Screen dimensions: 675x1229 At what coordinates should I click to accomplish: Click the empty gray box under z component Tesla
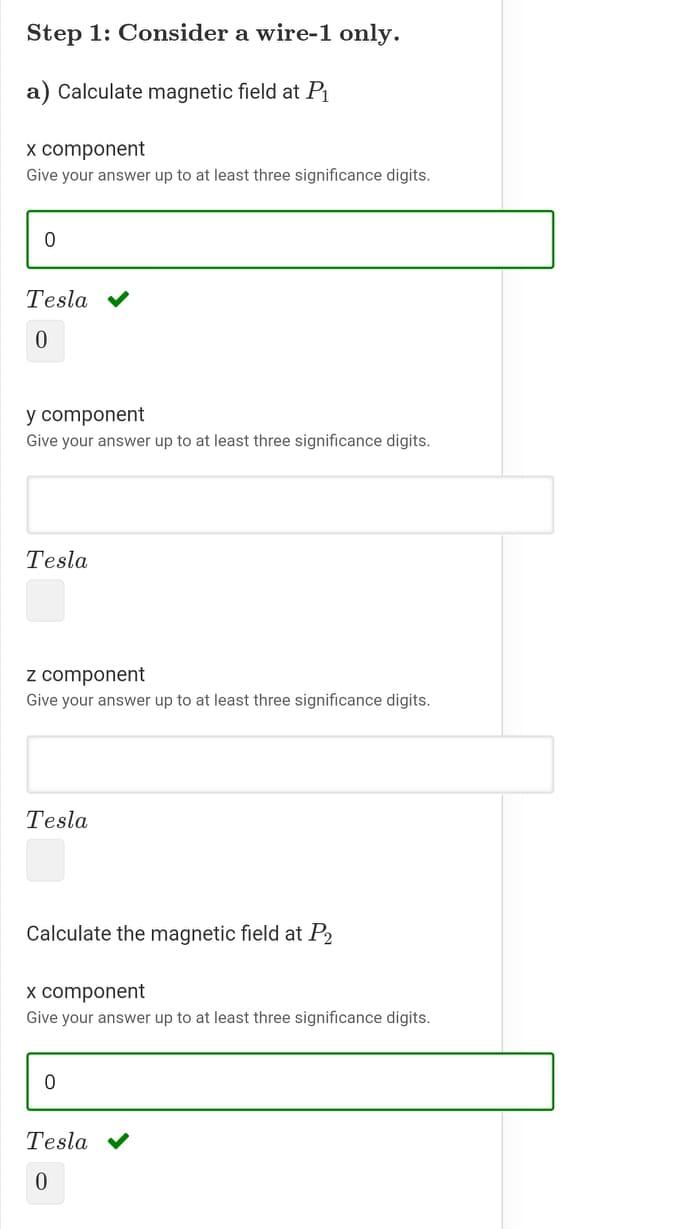tap(45, 859)
